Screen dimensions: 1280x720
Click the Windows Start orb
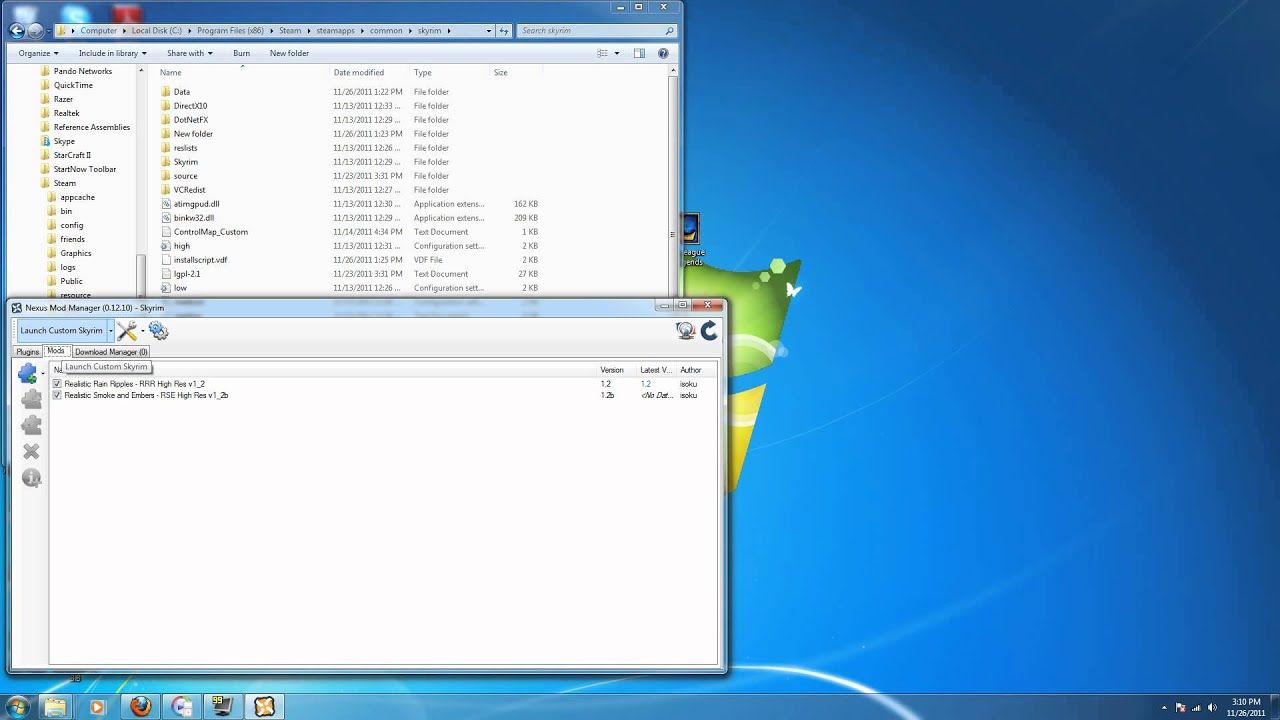point(18,707)
